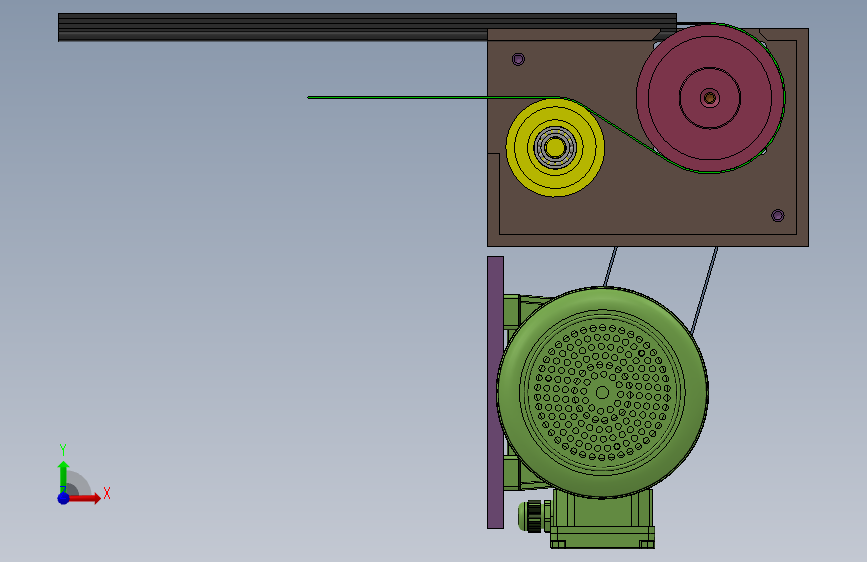Click the purple screw at housing top-left
Image resolution: width=867 pixels, height=562 pixels.
[518, 59]
